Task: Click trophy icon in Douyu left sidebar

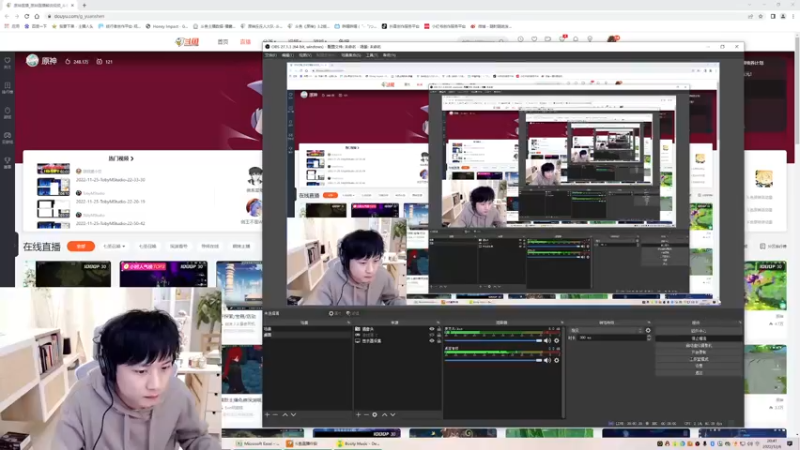Action: pos(7,162)
